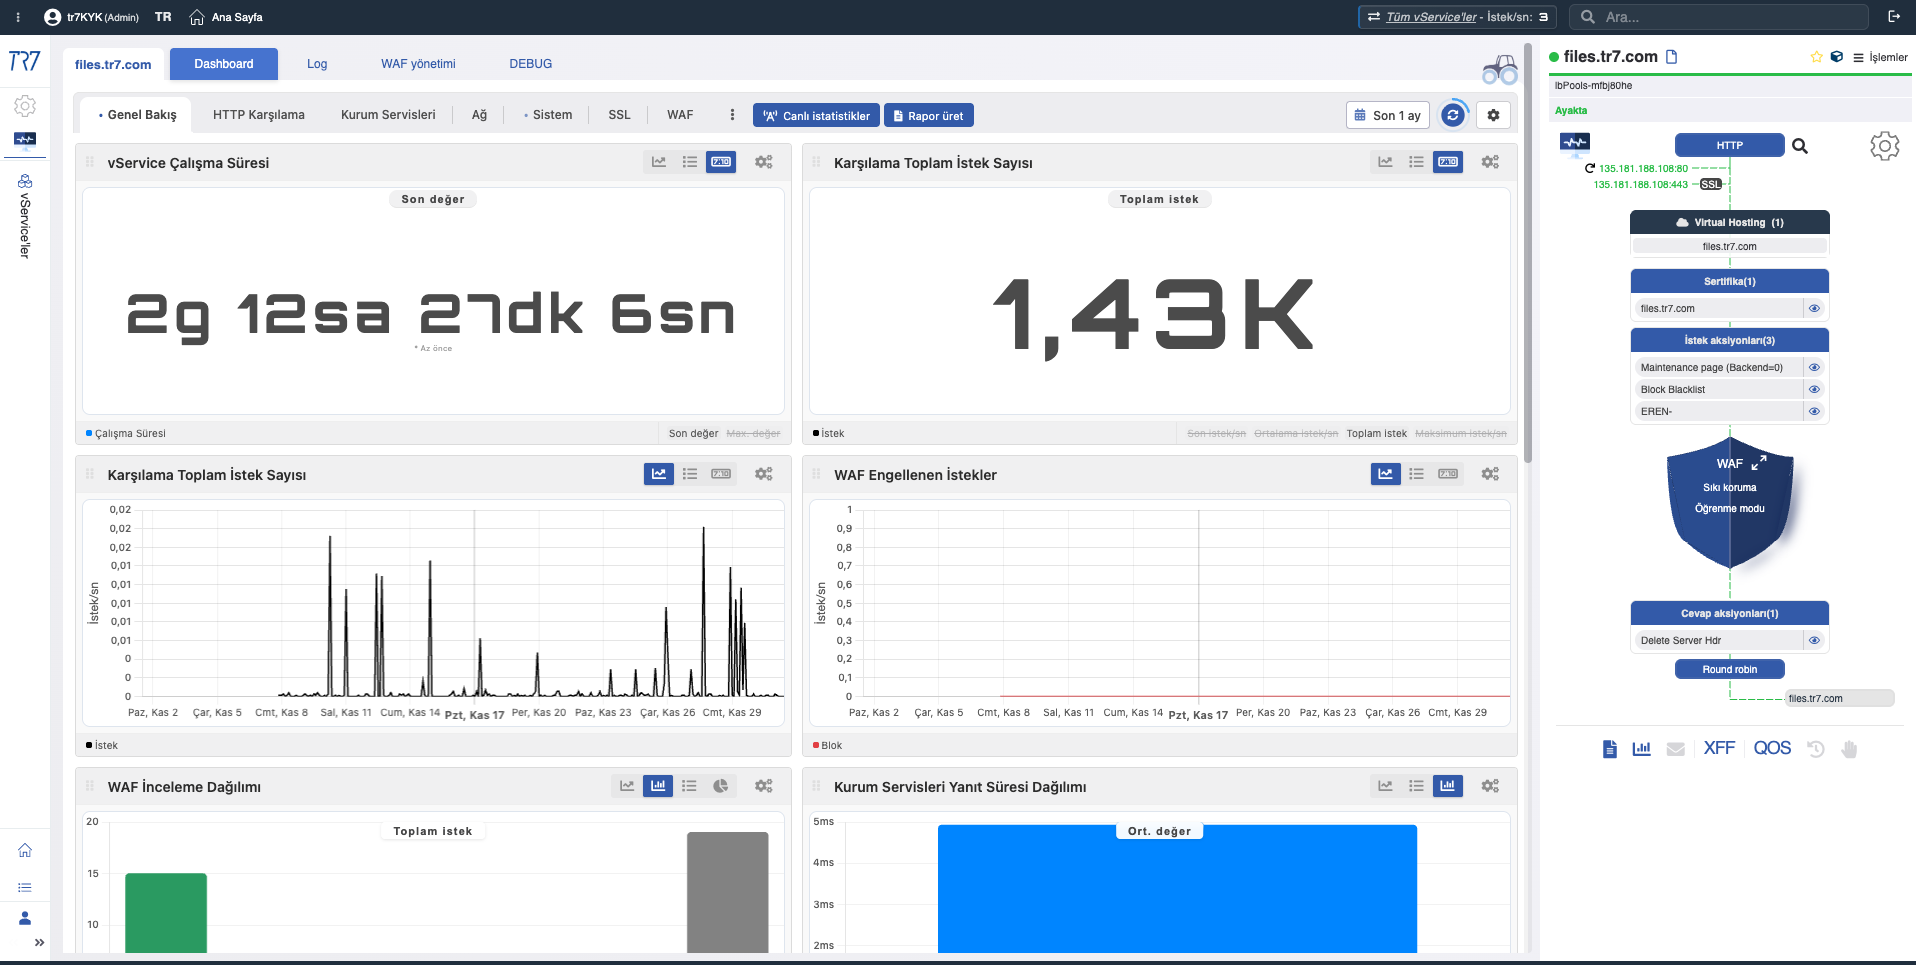The image size is (1916, 965).
Task: Click the cube icon beside İşlemler
Action: click(x=1836, y=57)
